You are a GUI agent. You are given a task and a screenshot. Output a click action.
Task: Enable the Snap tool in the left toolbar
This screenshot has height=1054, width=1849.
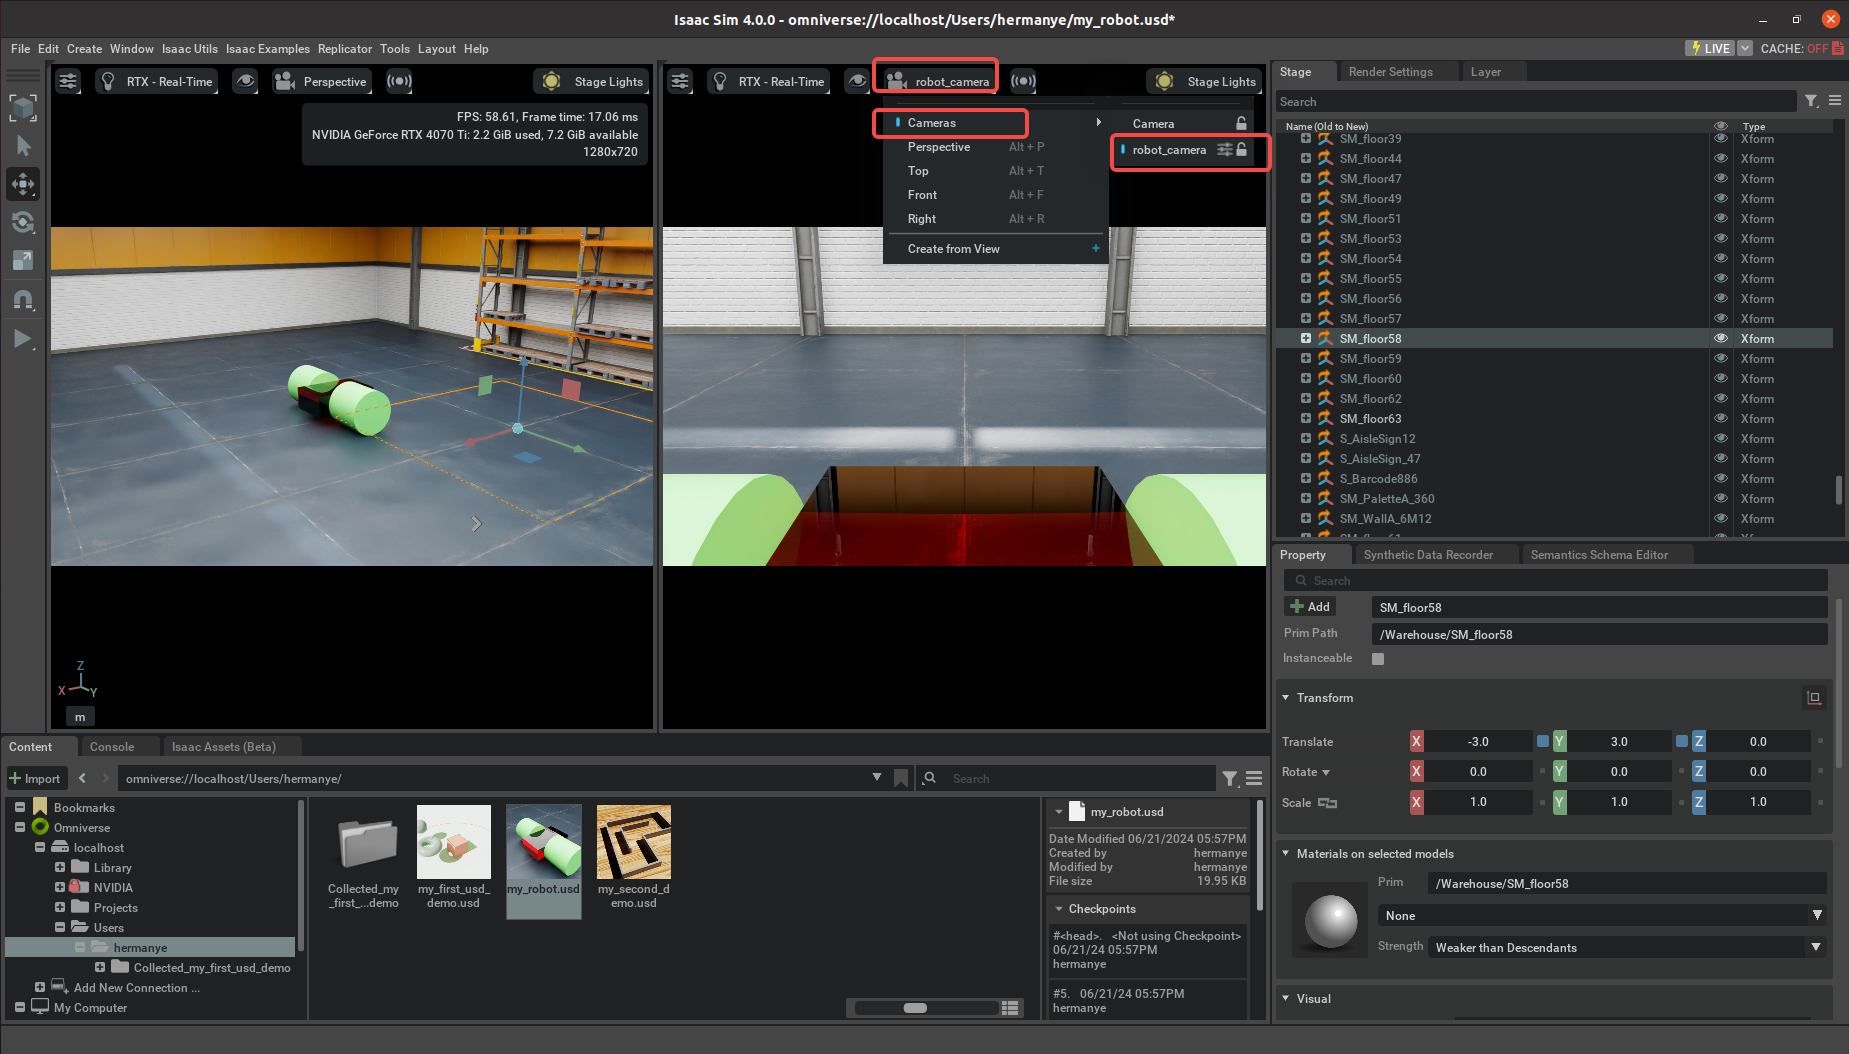pyautogui.click(x=23, y=299)
